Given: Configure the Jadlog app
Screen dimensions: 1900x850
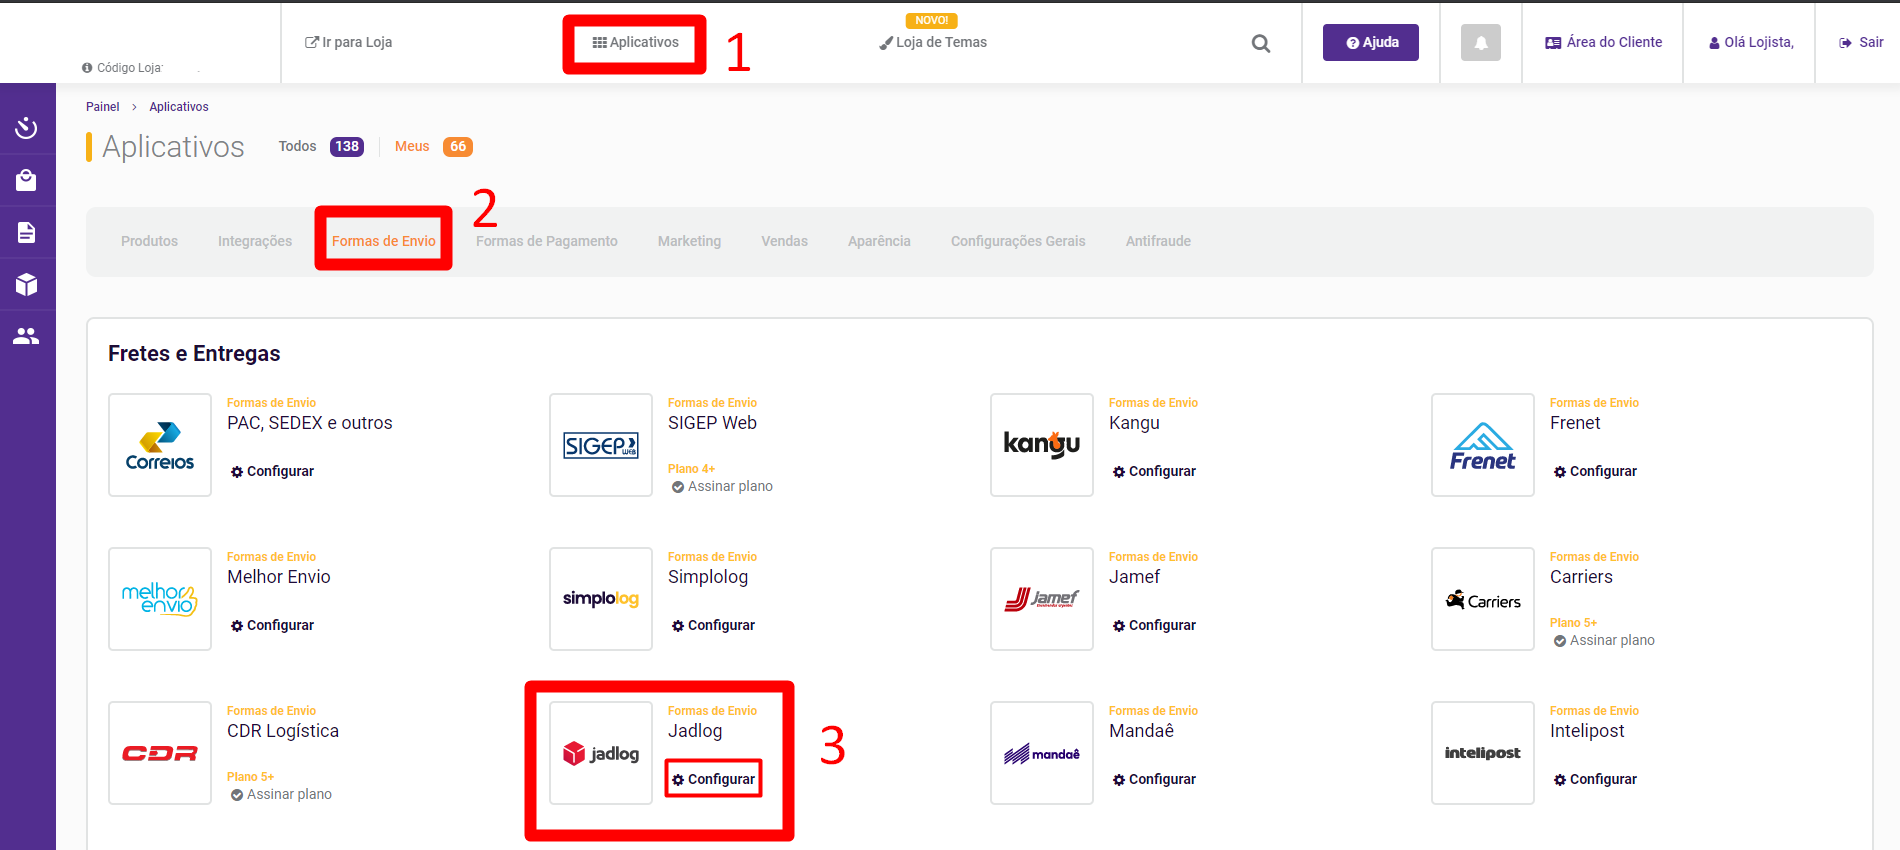Looking at the screenshot, I should point(713,779).
